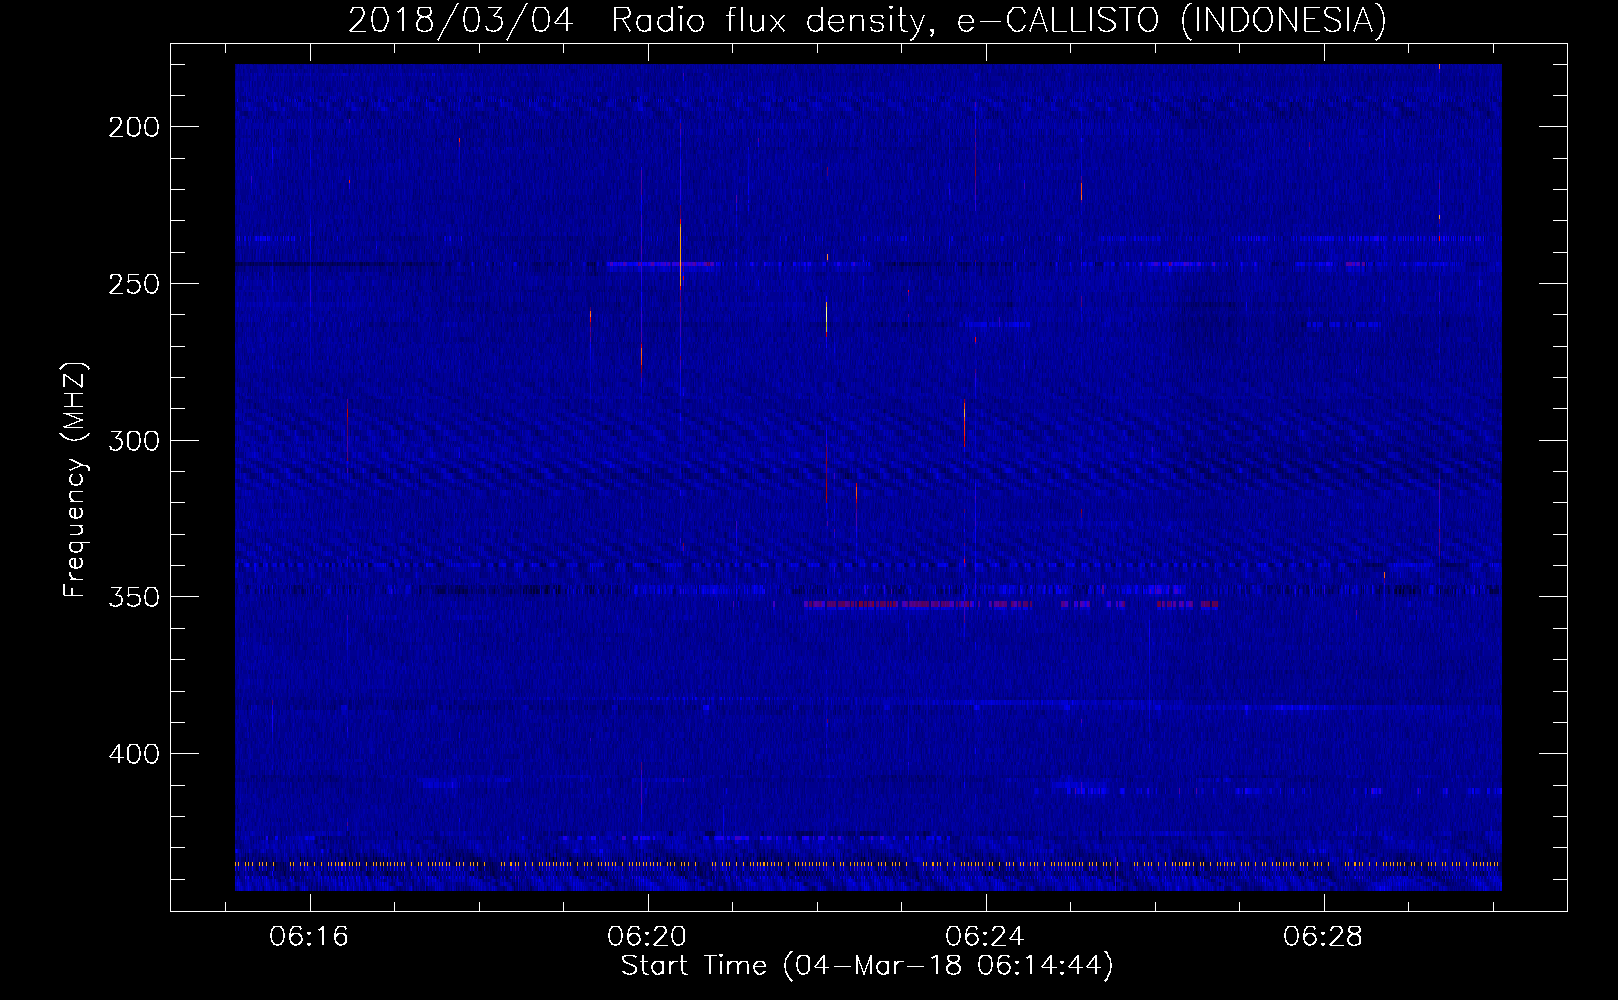Click the "Start Time (04-Mar-18 06:14:44)" axis label

pos(867,966)
